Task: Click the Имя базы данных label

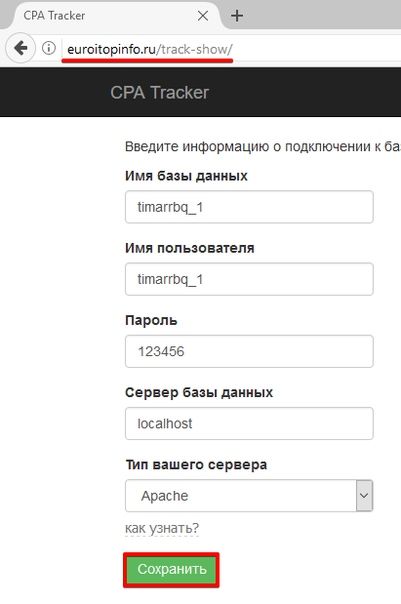Action: click(186, 176)
